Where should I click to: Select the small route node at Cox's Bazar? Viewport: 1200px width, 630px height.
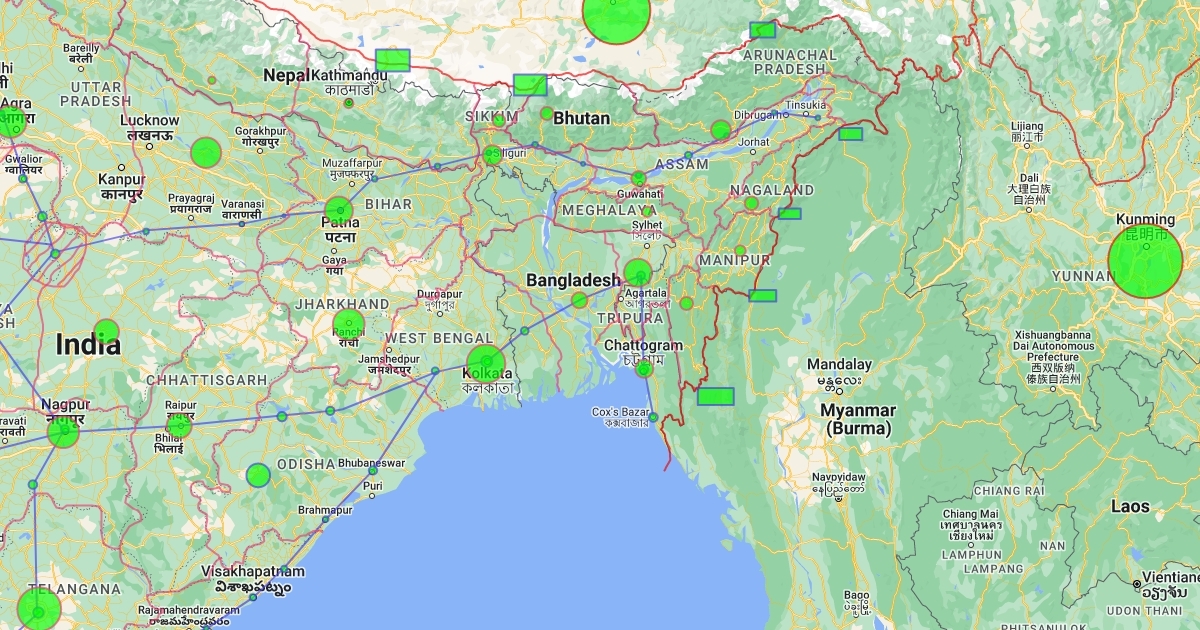coord(653,417)
